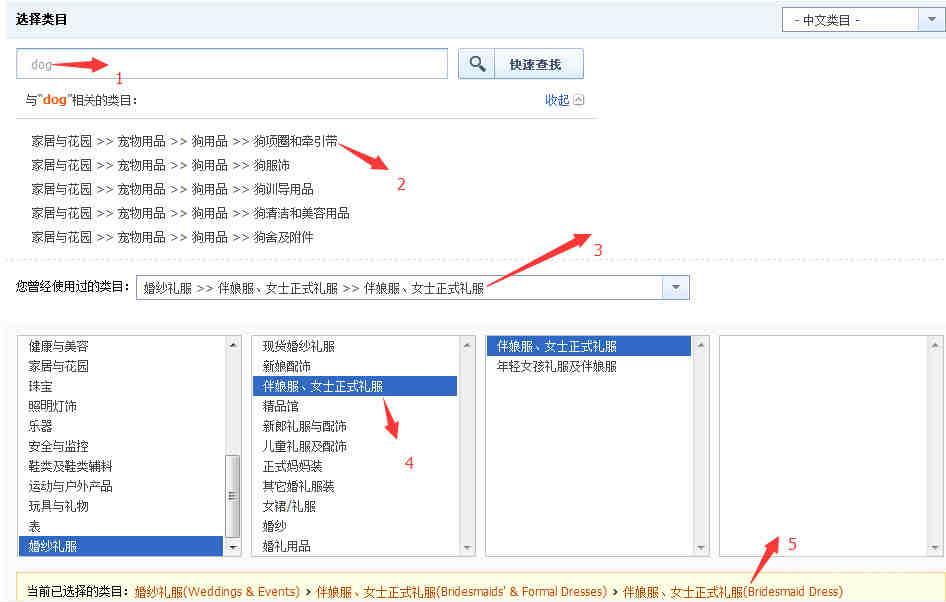Select 新娘配饰 subcategory
Viewport: 946px width, 602px height.
pos(355,366)
